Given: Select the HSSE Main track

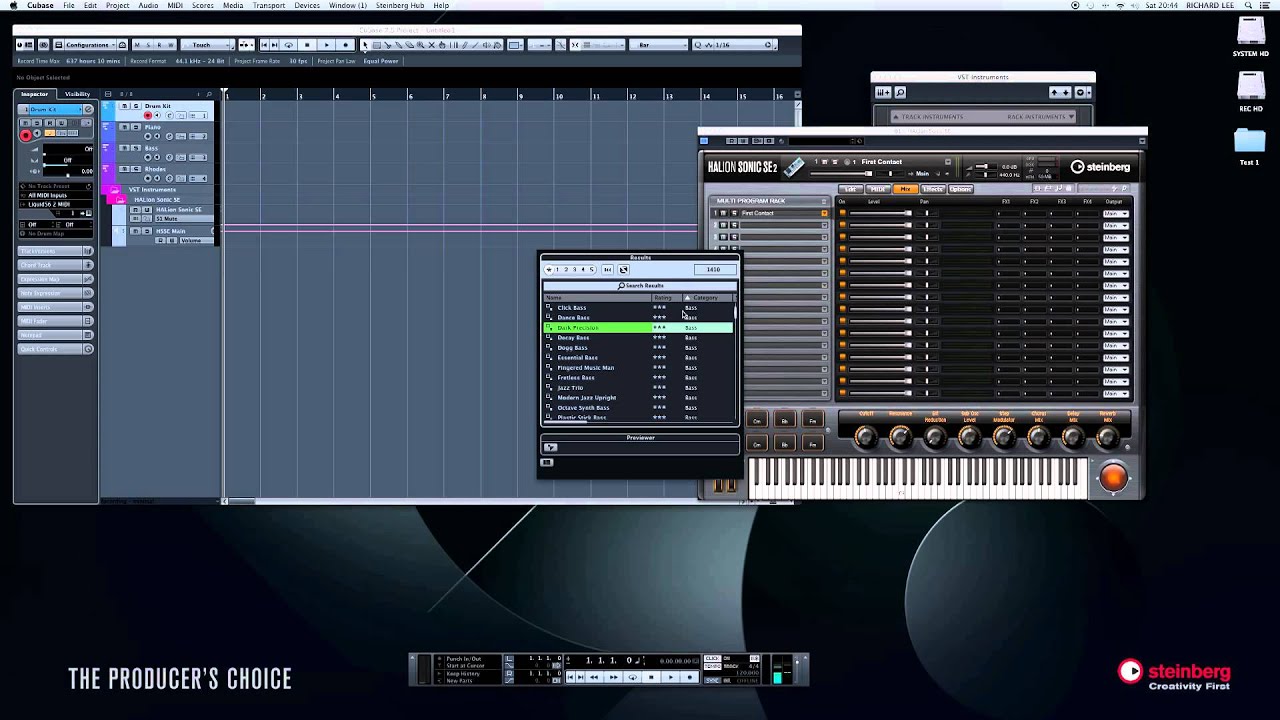Looking at the screenshot, I should (170, 231).
